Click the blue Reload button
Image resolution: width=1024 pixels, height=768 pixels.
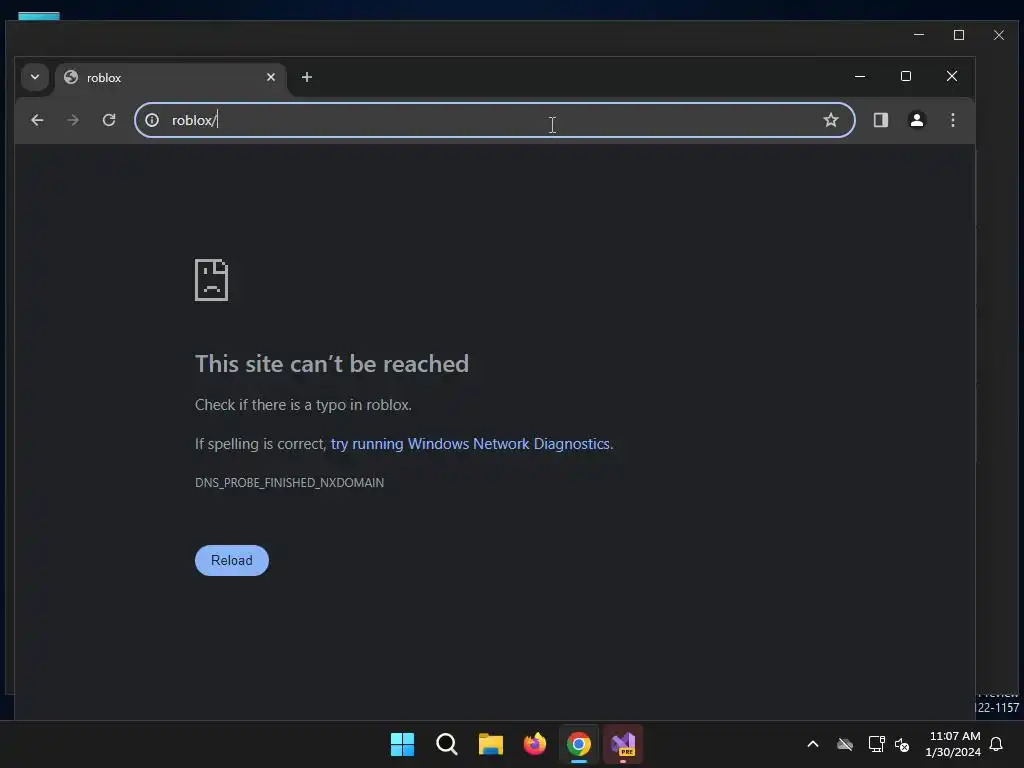coord(232,560)
